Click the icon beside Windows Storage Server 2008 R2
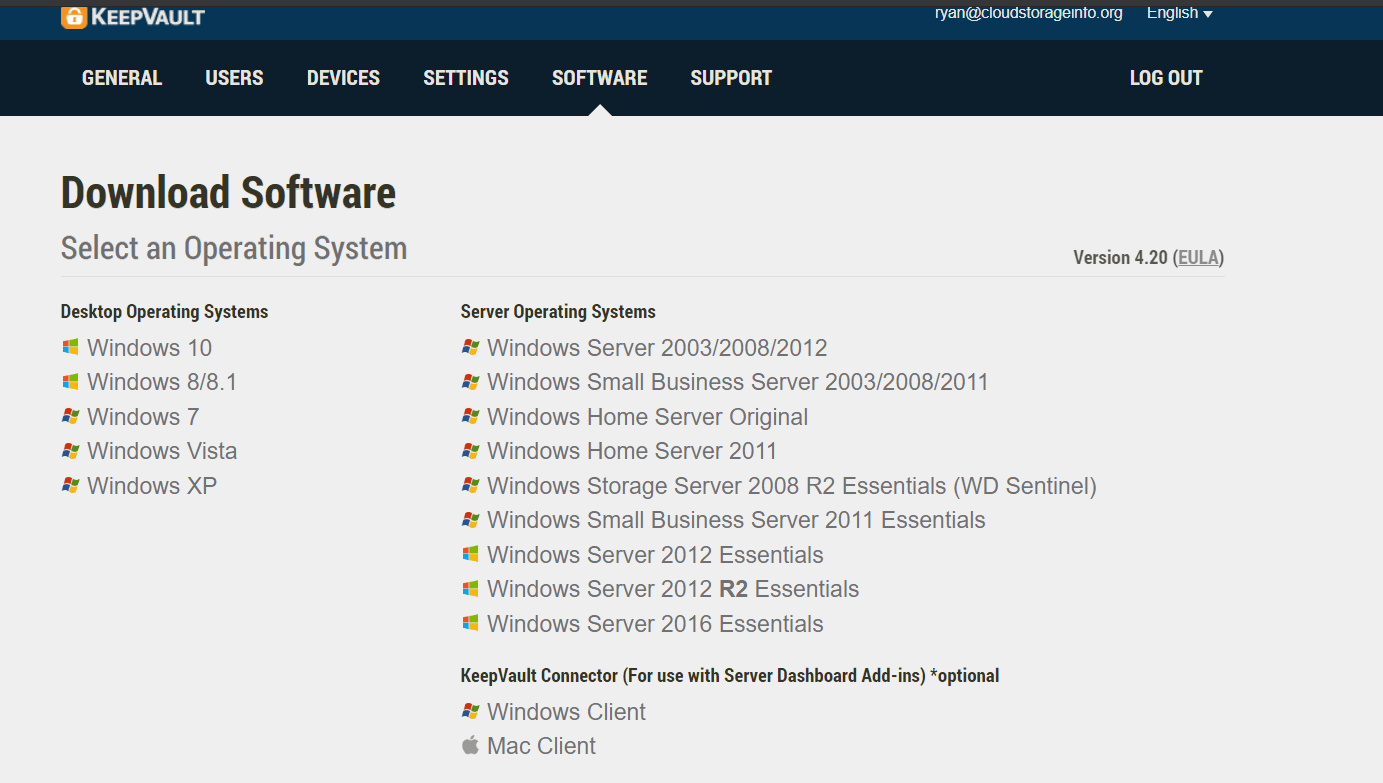1383x783 pixels. click(470, 485)
